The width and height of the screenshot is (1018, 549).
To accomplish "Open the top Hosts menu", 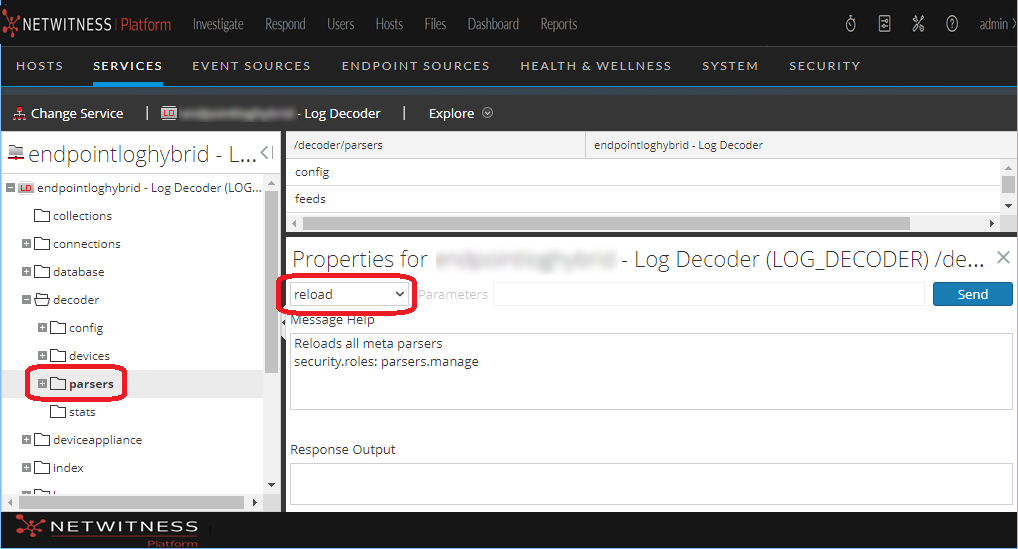I will (x=389, y=25).
